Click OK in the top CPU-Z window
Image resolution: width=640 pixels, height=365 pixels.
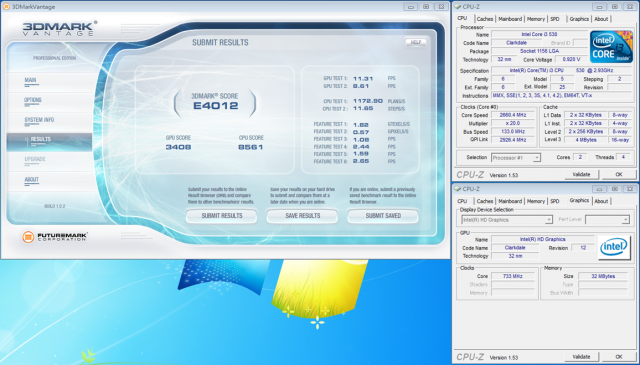[619, 174]
